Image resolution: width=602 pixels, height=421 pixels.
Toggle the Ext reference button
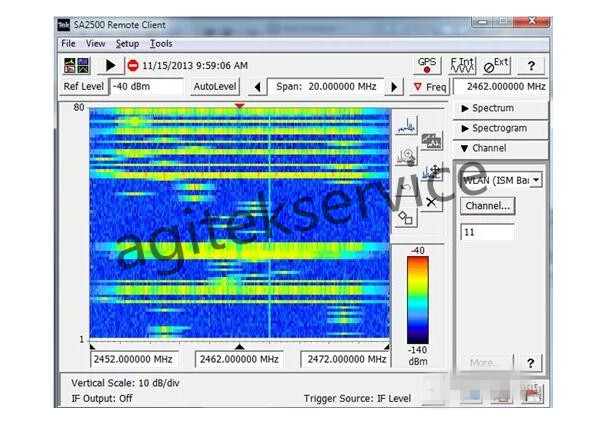[x=496, y=65]
